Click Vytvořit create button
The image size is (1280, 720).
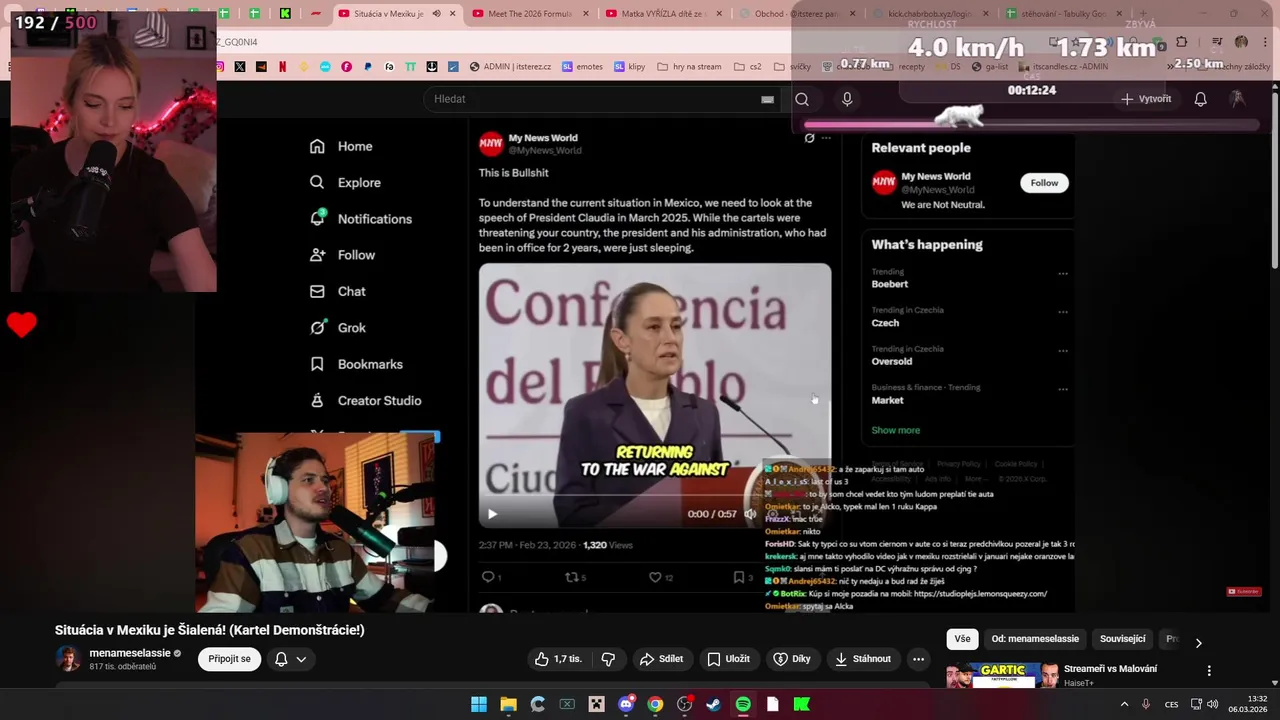tap(1146, 99)
